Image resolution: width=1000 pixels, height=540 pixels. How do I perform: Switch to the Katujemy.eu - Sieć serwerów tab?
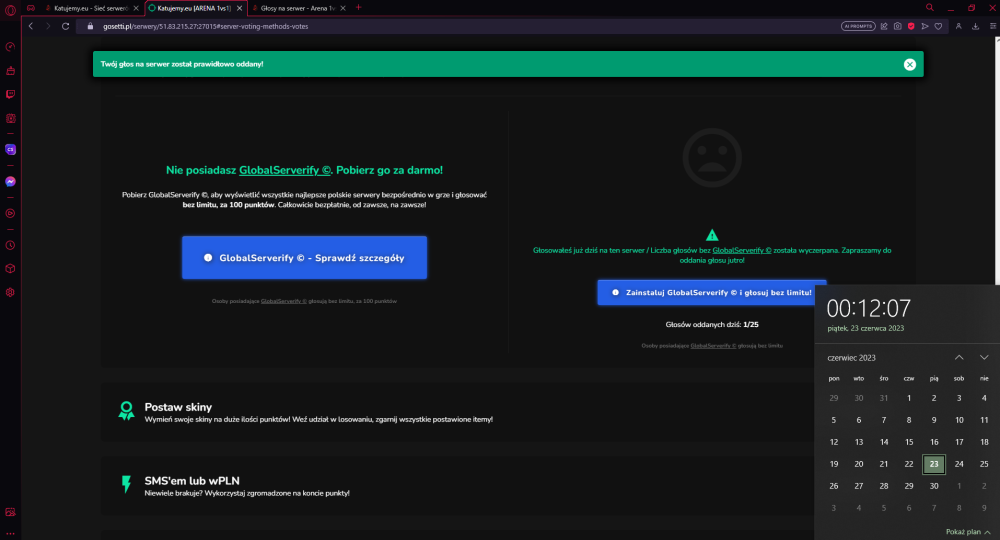tap(91, 8)
